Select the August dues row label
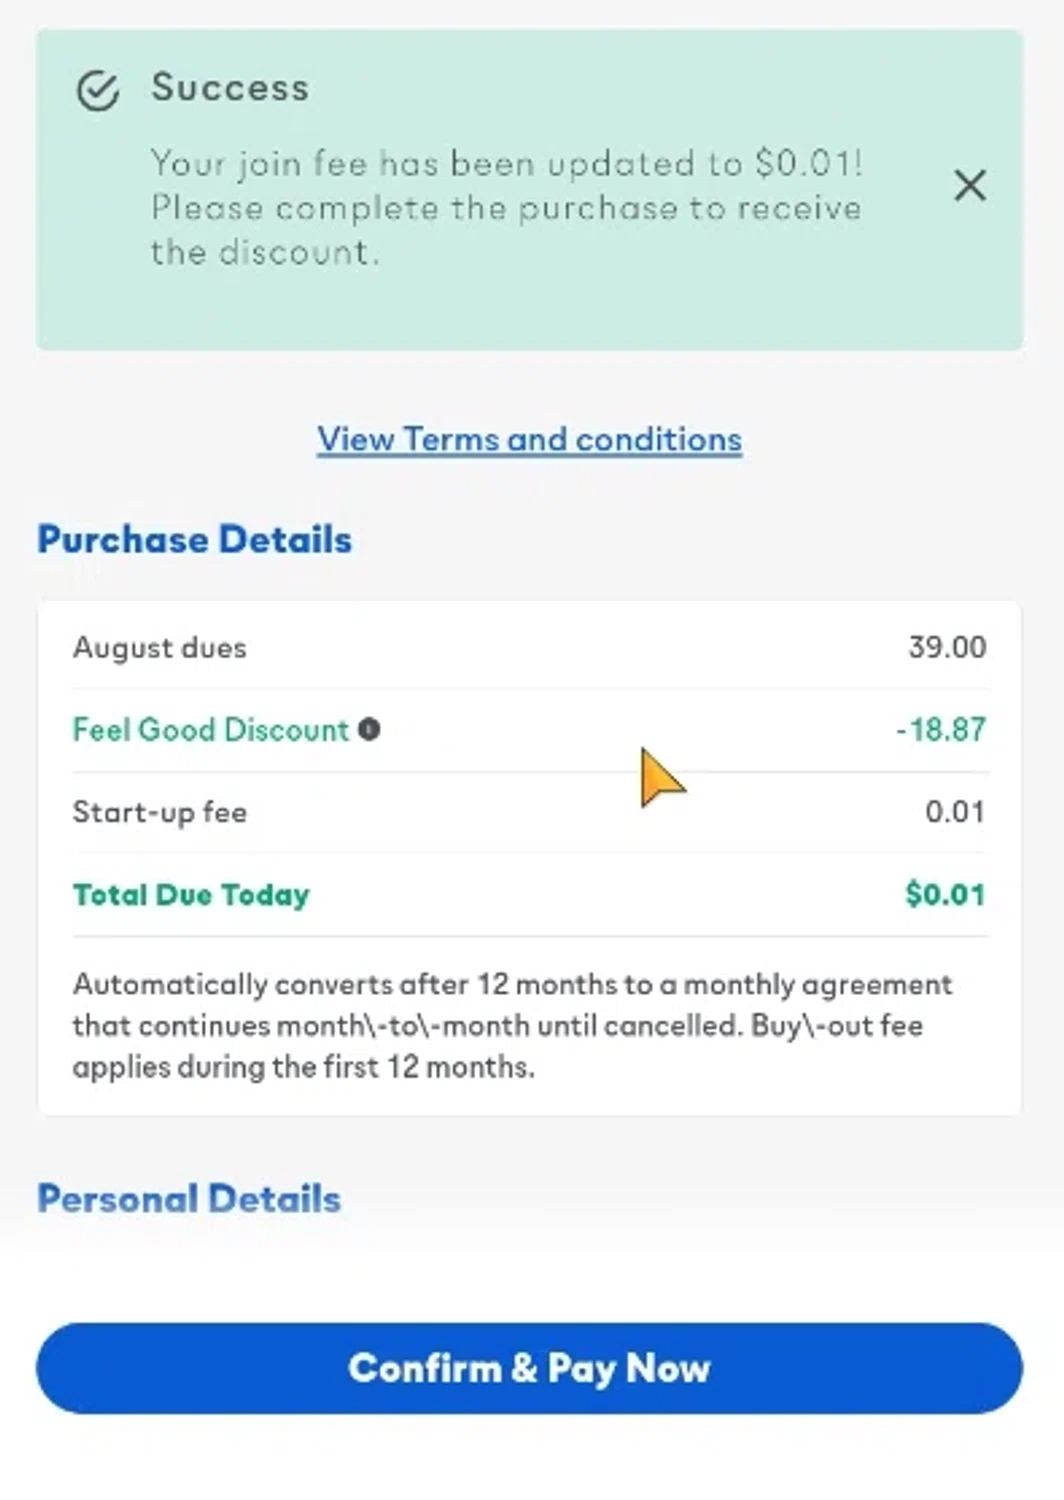 click(160, 647)
